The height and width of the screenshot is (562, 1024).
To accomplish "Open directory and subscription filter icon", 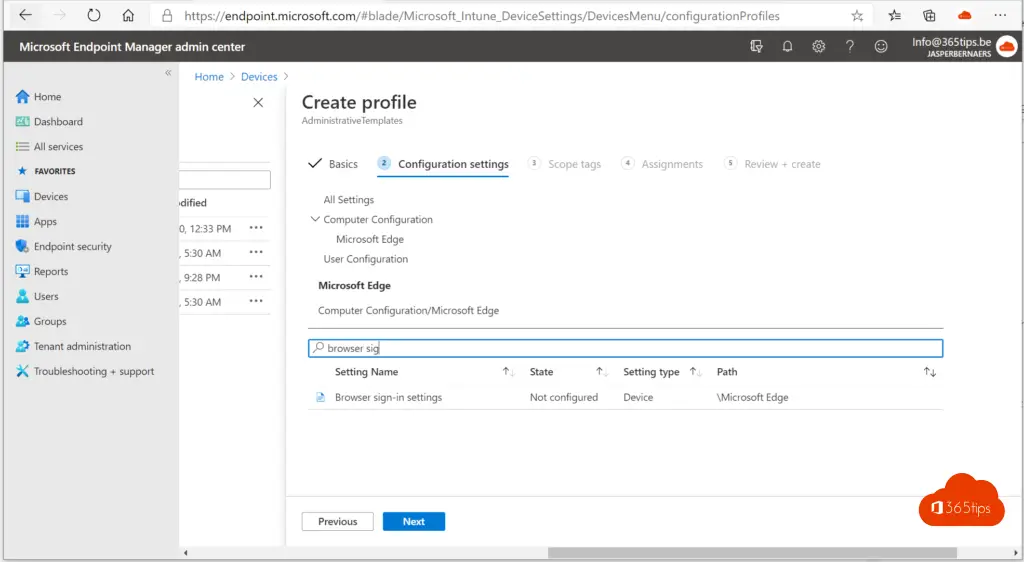I will pos(756,46).
